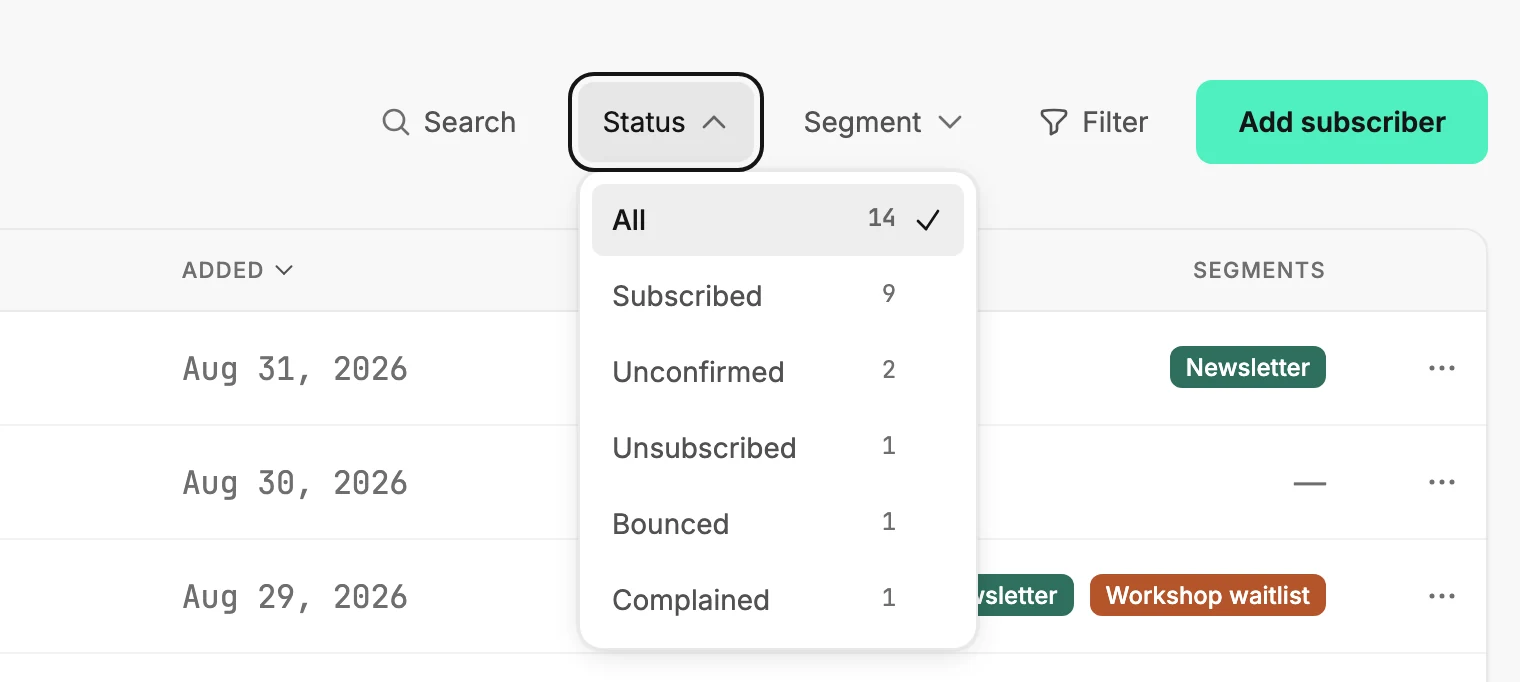
Task: Open more options for Aug 29 row
Action: tap(1442, 596)
